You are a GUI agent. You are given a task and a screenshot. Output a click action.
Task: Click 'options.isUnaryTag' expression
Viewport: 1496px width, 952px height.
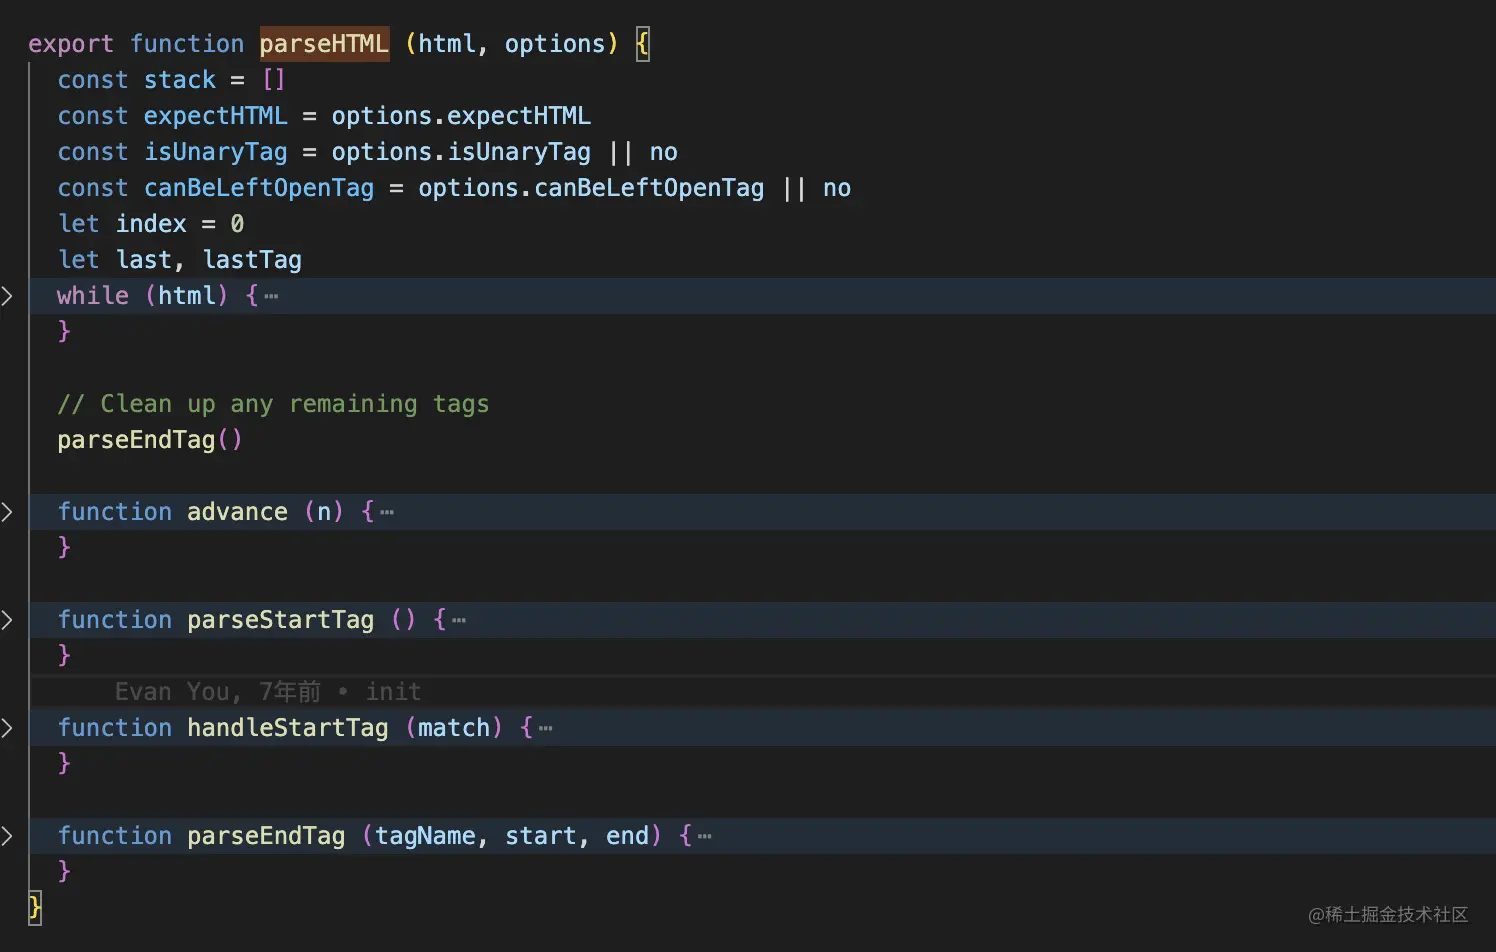pos(461,152)
